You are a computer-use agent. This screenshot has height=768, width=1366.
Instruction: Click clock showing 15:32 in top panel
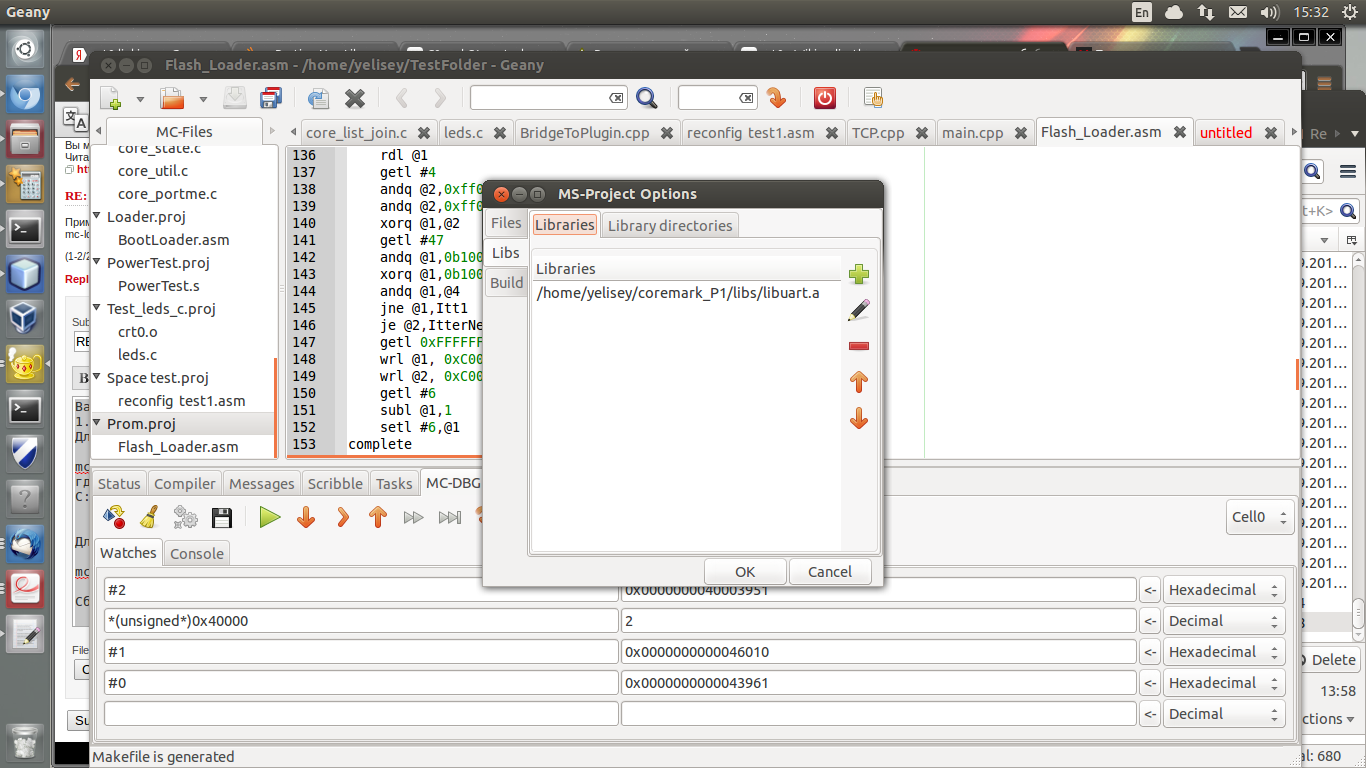(x=1309, y=12)
